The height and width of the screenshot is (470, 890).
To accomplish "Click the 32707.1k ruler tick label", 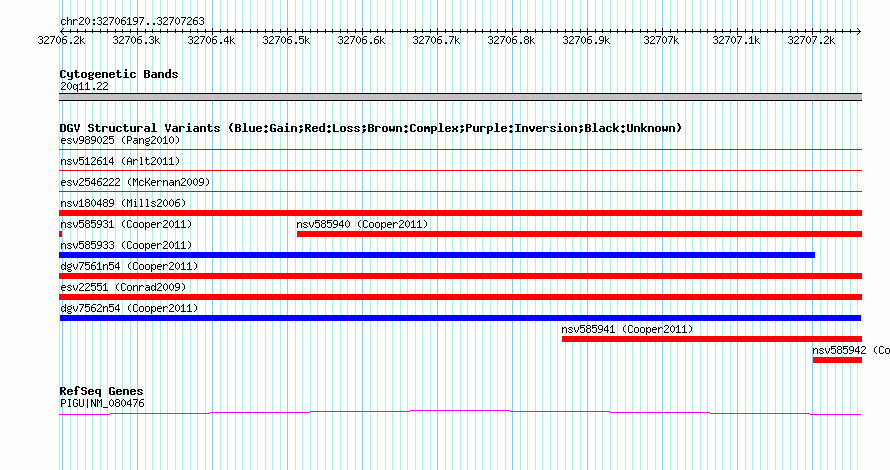I will pyautogui.click(x=736, y=40).
